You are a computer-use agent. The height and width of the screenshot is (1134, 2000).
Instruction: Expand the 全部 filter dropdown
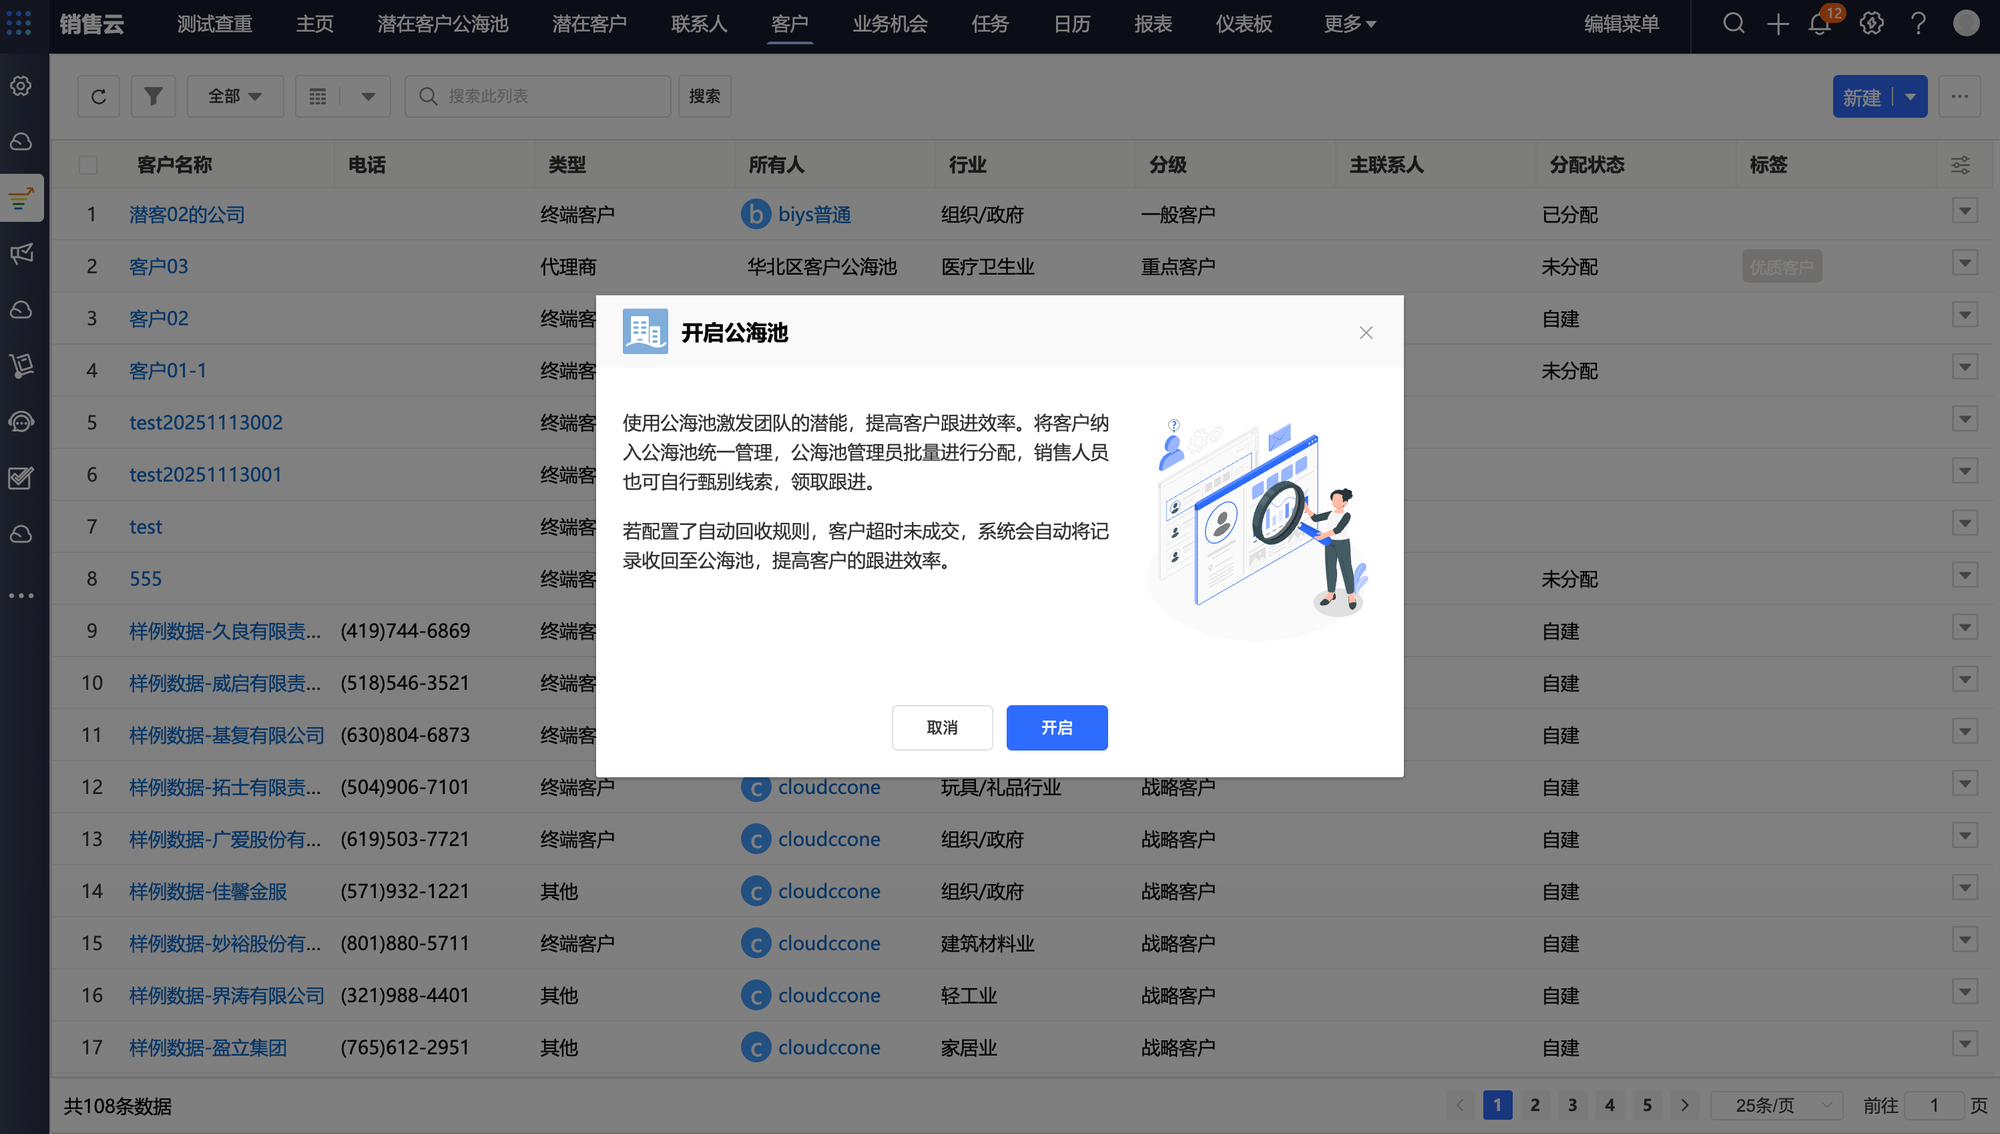pos(235,97)
